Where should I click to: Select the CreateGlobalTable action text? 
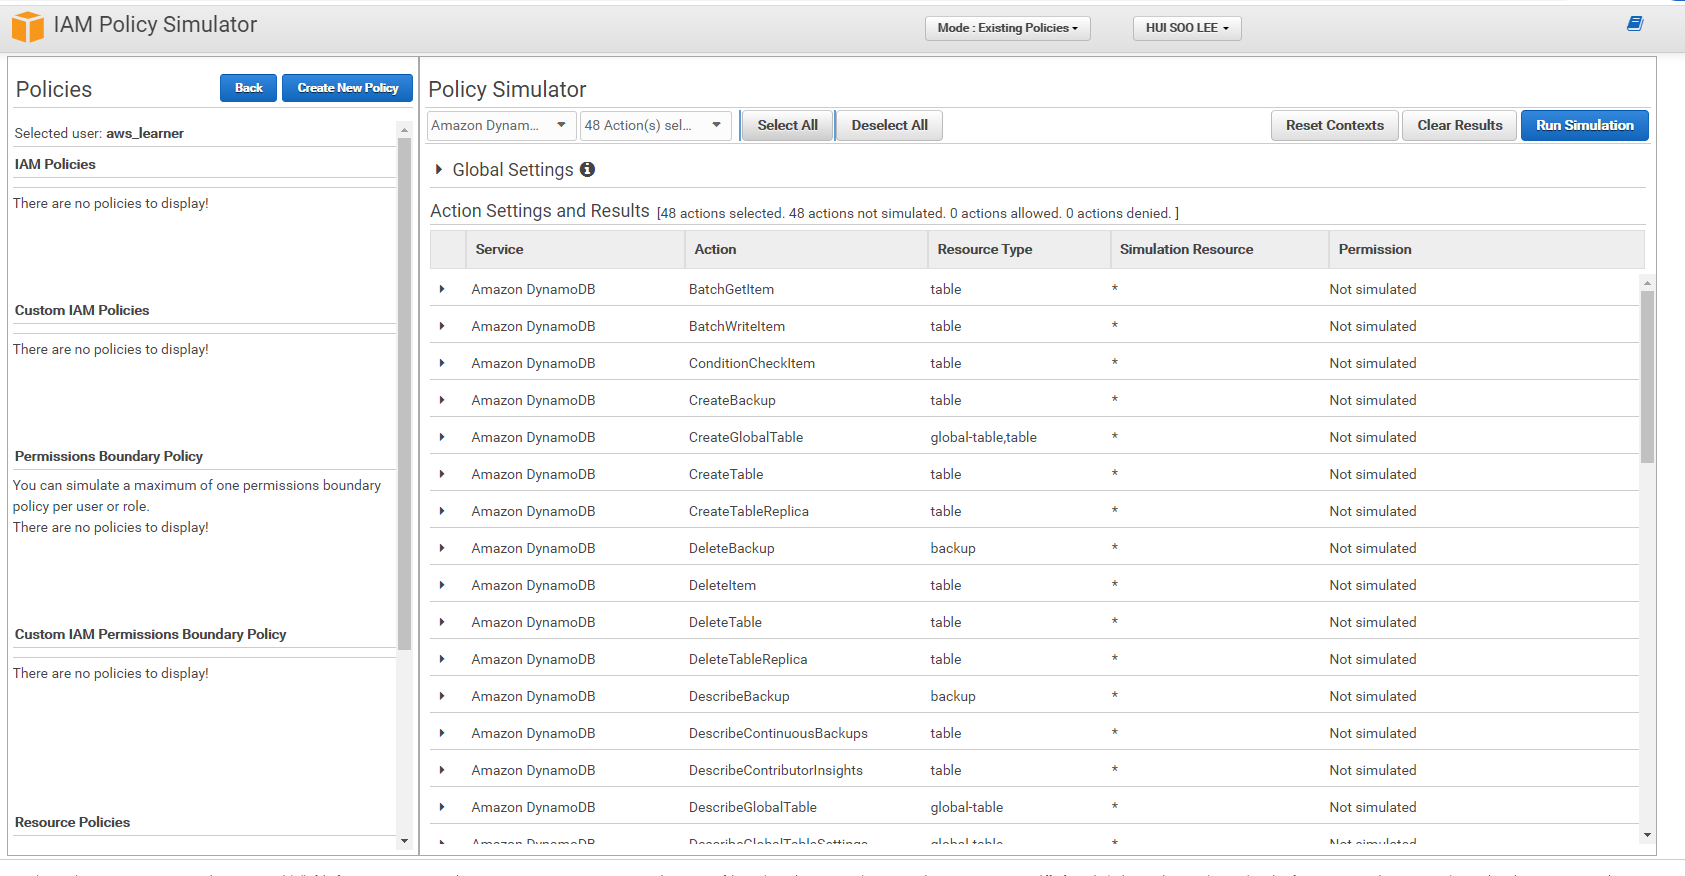coord(746,437)
